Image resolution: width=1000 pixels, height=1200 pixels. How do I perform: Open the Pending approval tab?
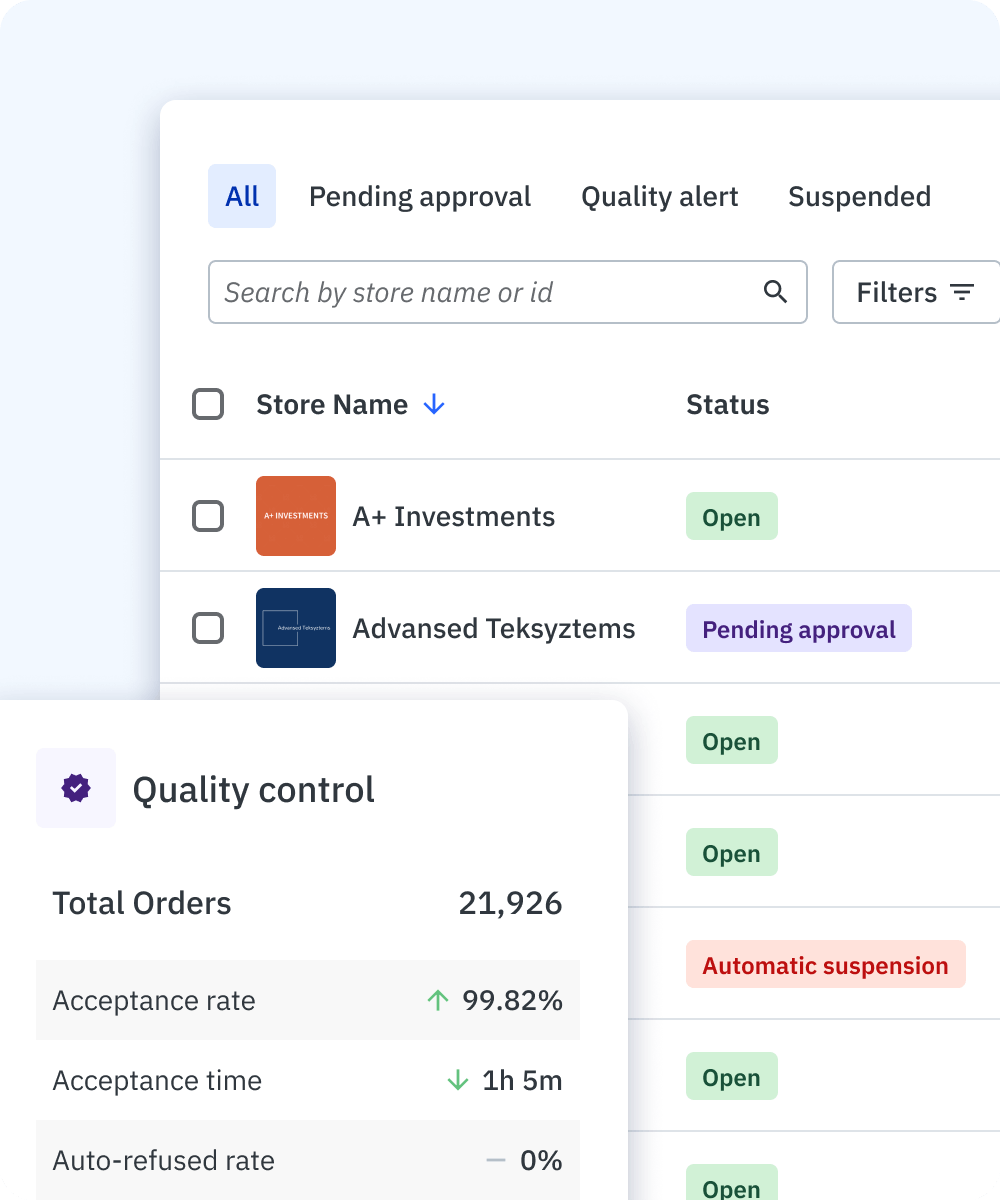(x=420, y=196)
